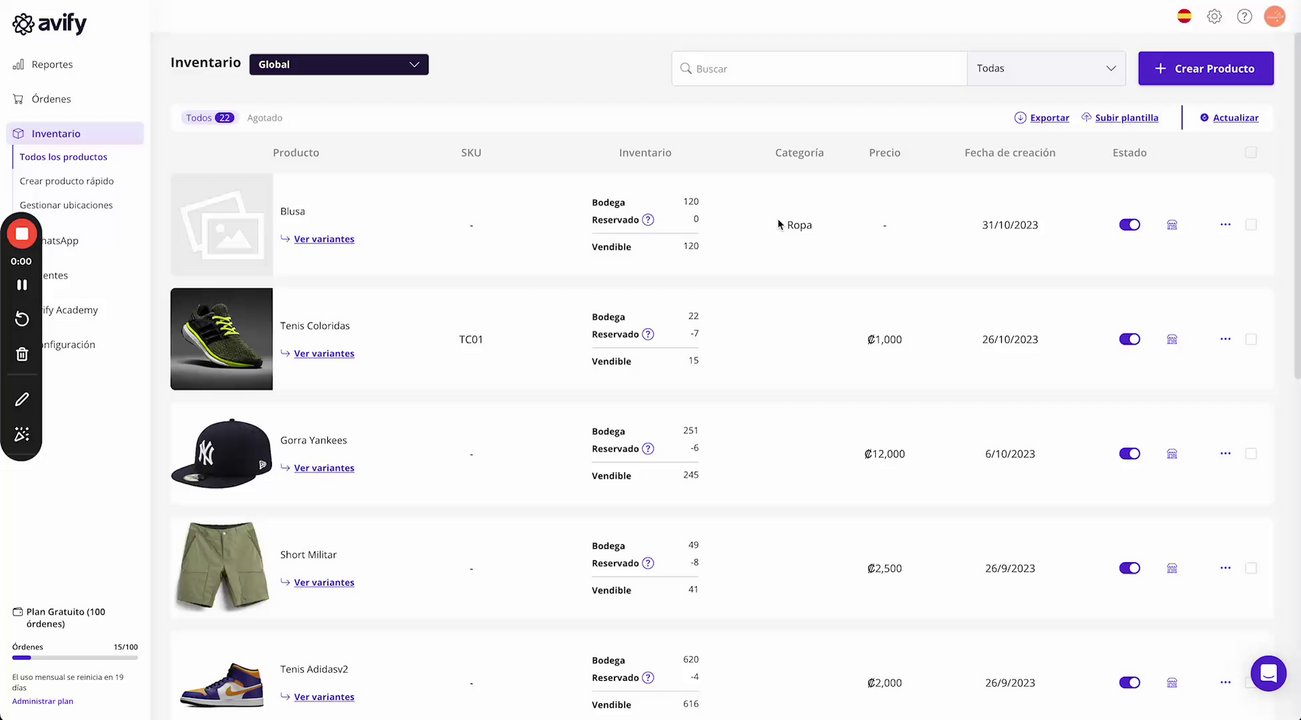The image size is (1301, 720).
Task: Open the chat support bubble
Action: [x=1268, y=673]
